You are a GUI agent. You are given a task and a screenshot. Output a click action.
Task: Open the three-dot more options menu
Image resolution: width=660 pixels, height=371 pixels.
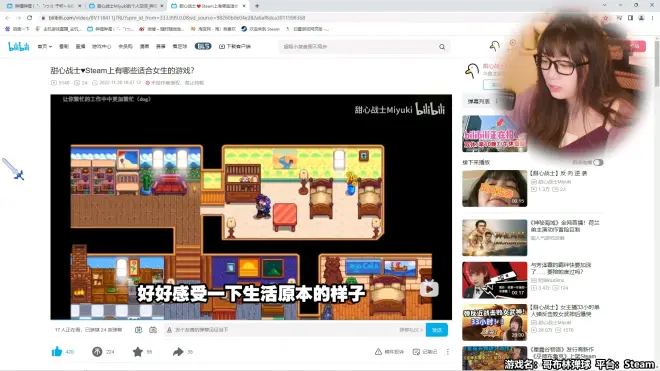(448, 352)
